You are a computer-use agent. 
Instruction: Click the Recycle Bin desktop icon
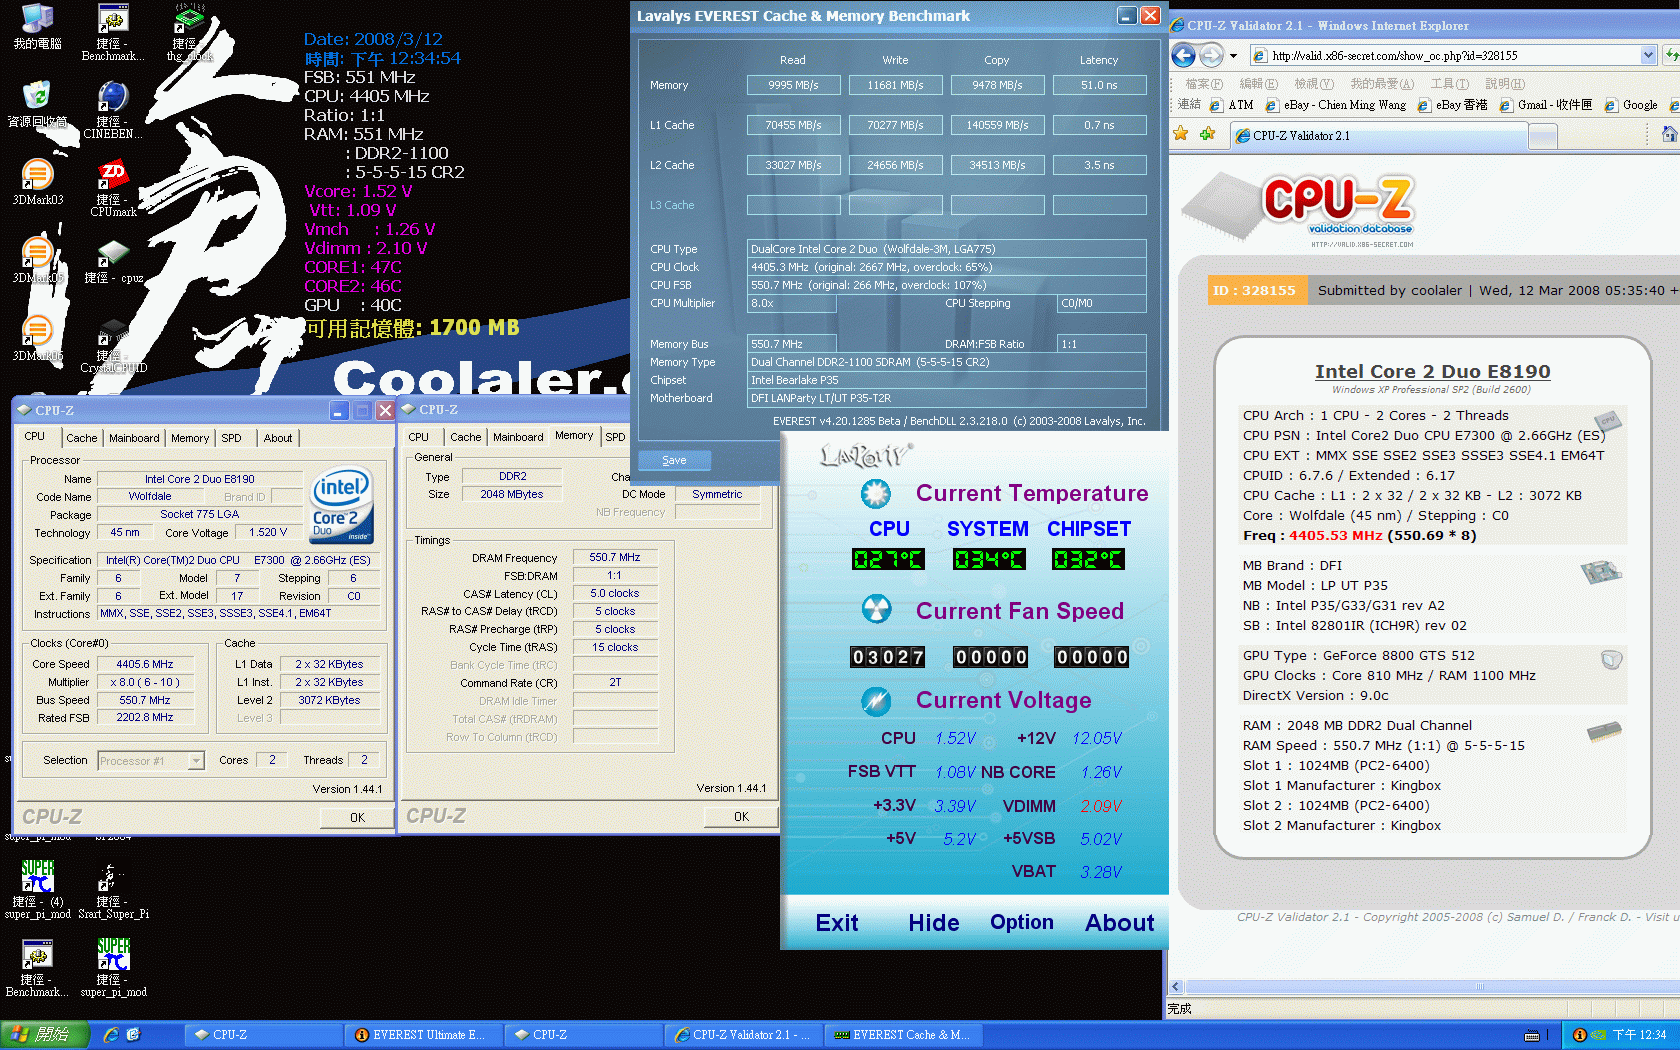(x=37, y=103)
